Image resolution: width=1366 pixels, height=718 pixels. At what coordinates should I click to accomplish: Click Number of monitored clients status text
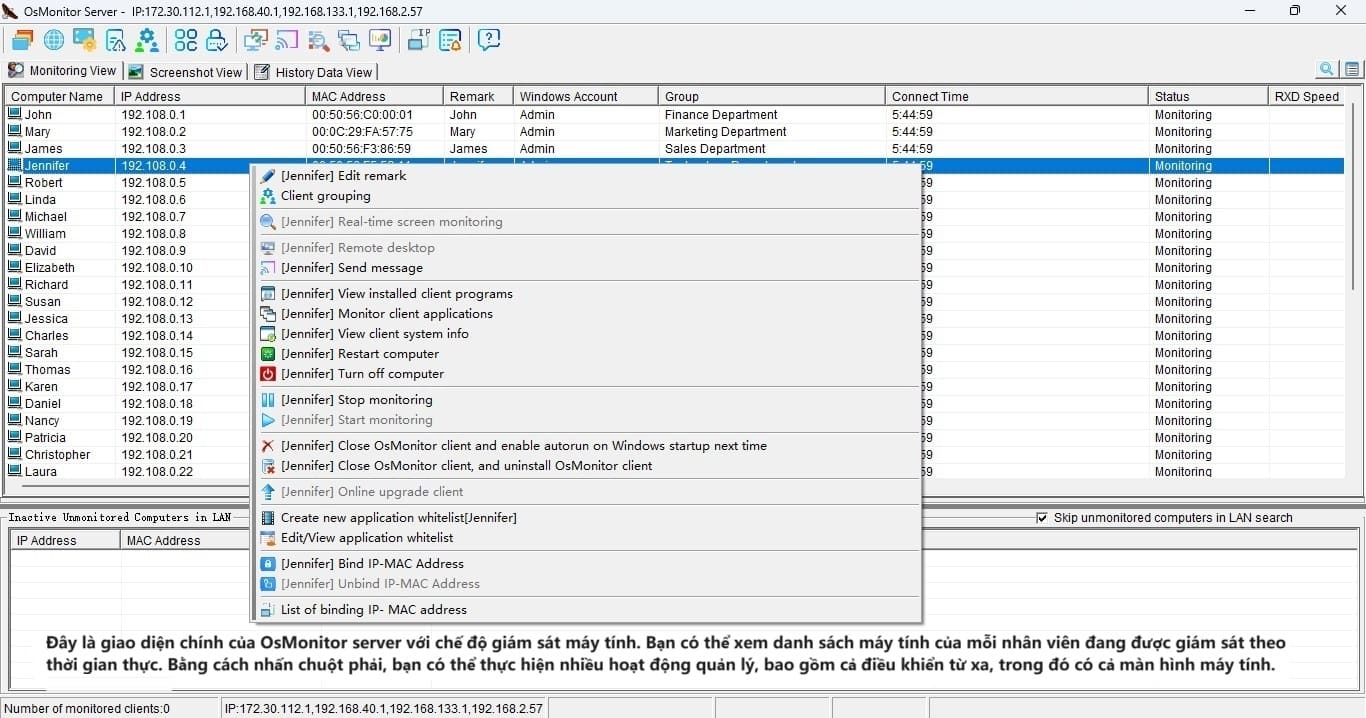point(87,709)
